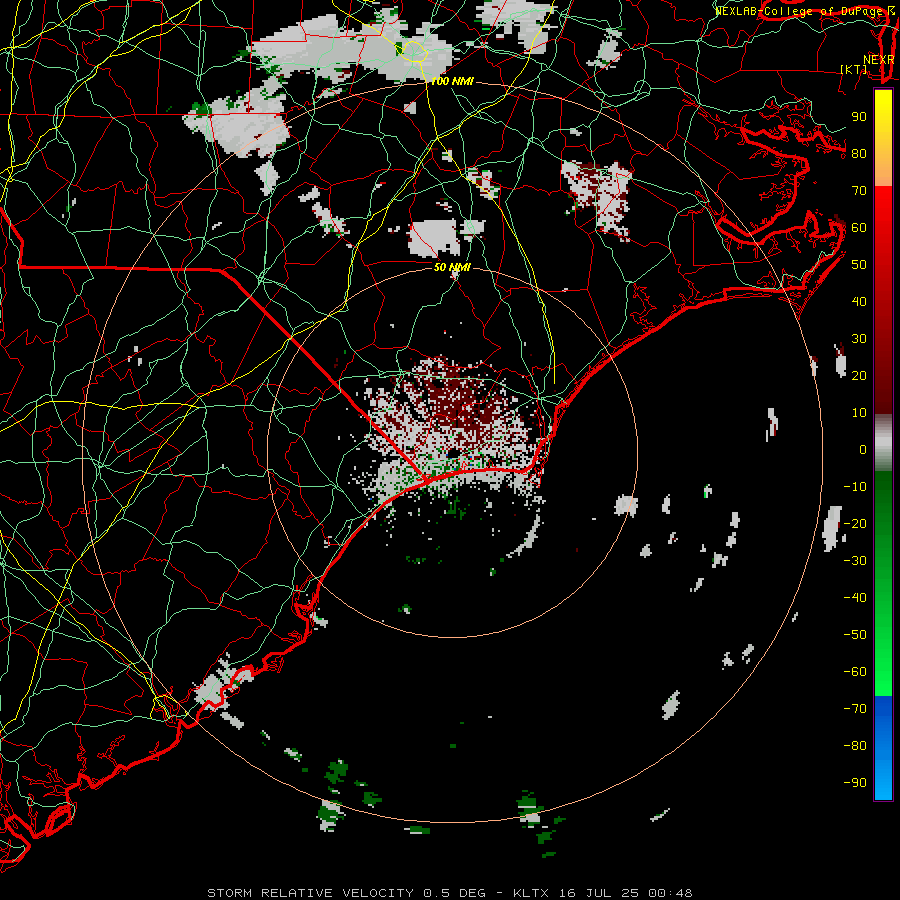Click the -50 value on velocity scale

coord(855,635)
